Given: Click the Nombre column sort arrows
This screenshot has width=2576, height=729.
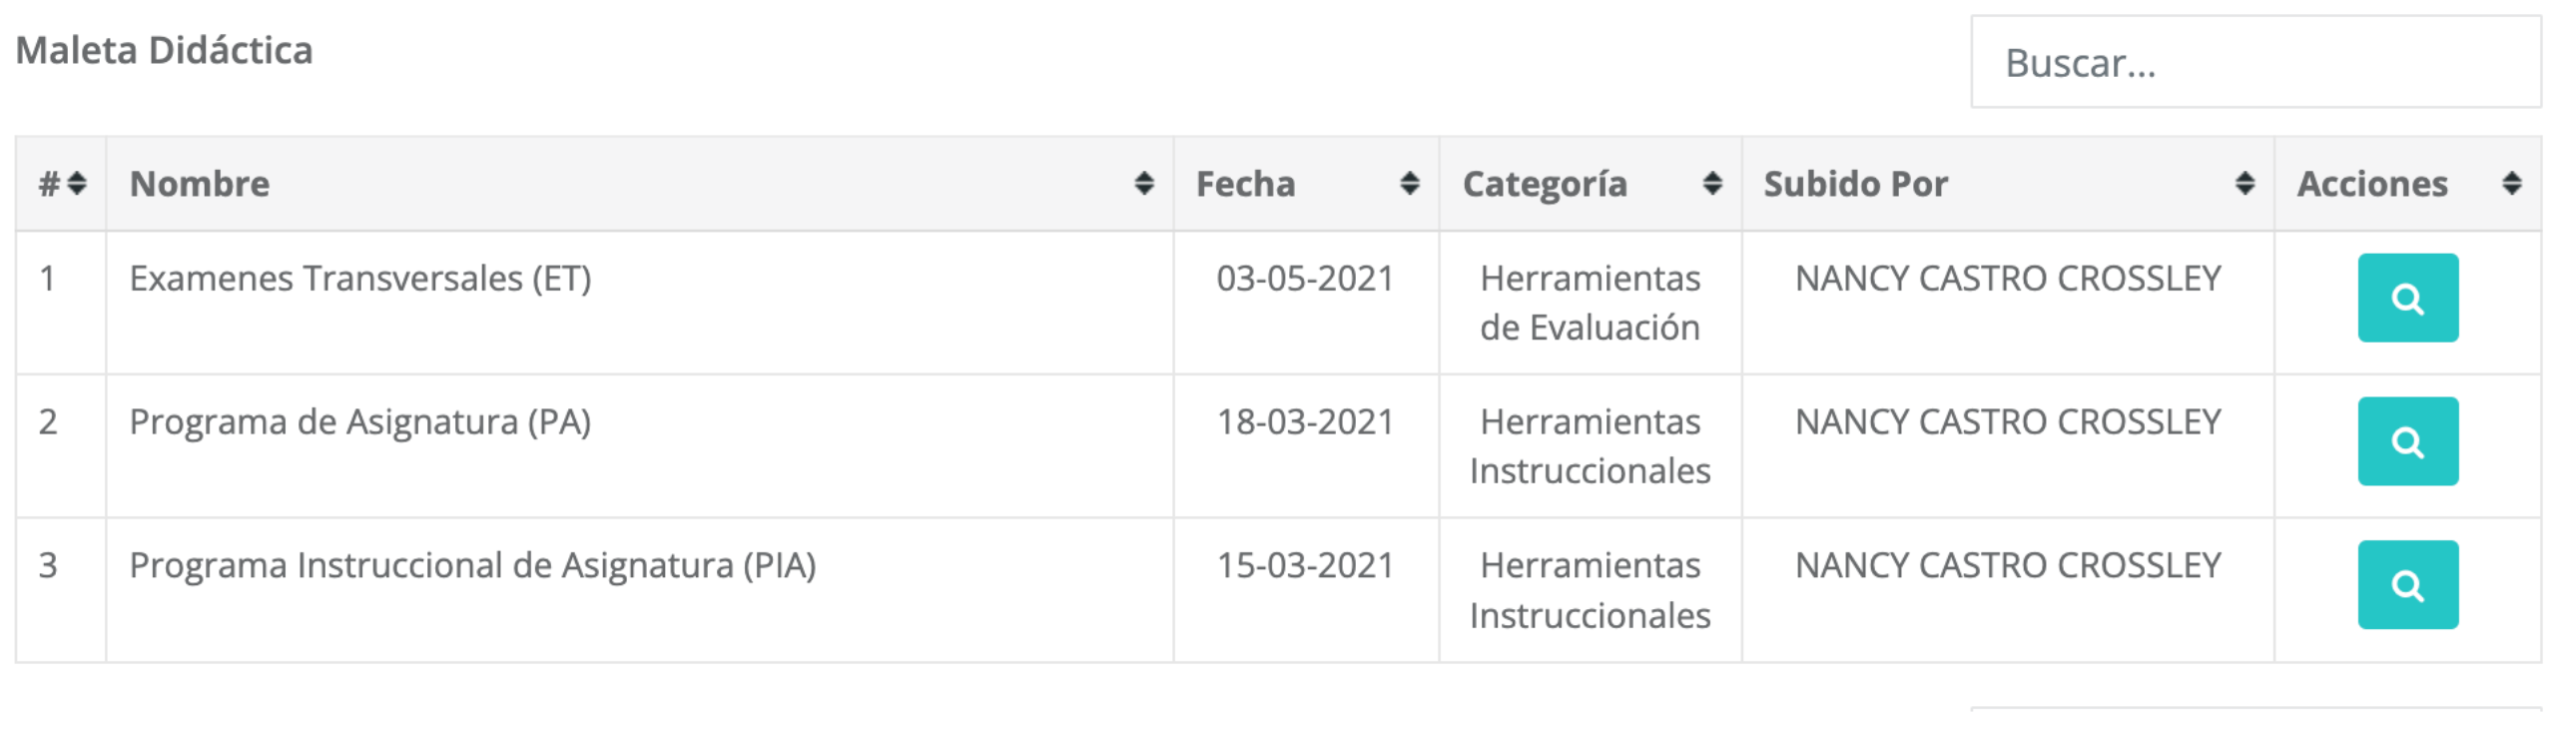Looking at the screenshot, I should [1144, 183].
